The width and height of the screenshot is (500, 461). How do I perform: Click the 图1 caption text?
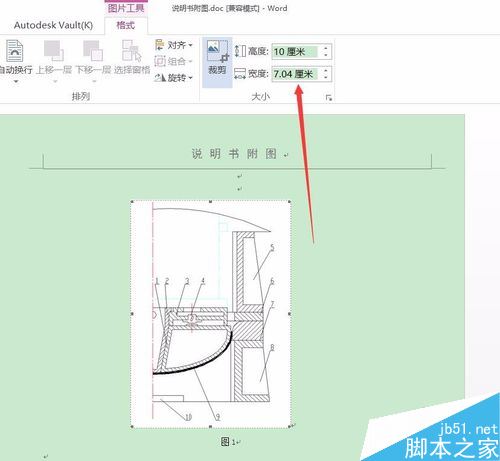point(228,442)
